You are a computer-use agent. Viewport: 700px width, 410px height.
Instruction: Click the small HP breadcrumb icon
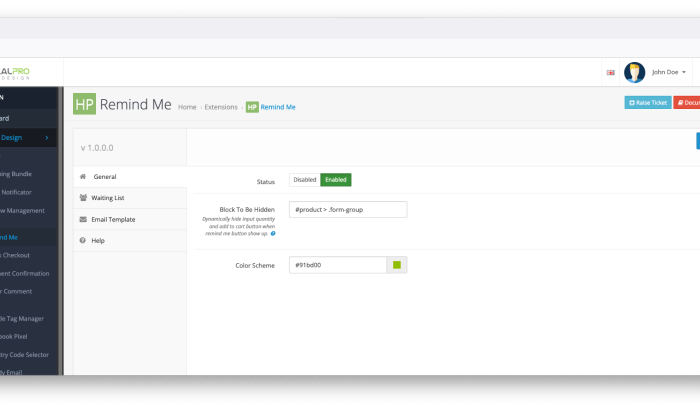(x=252, y=107)
